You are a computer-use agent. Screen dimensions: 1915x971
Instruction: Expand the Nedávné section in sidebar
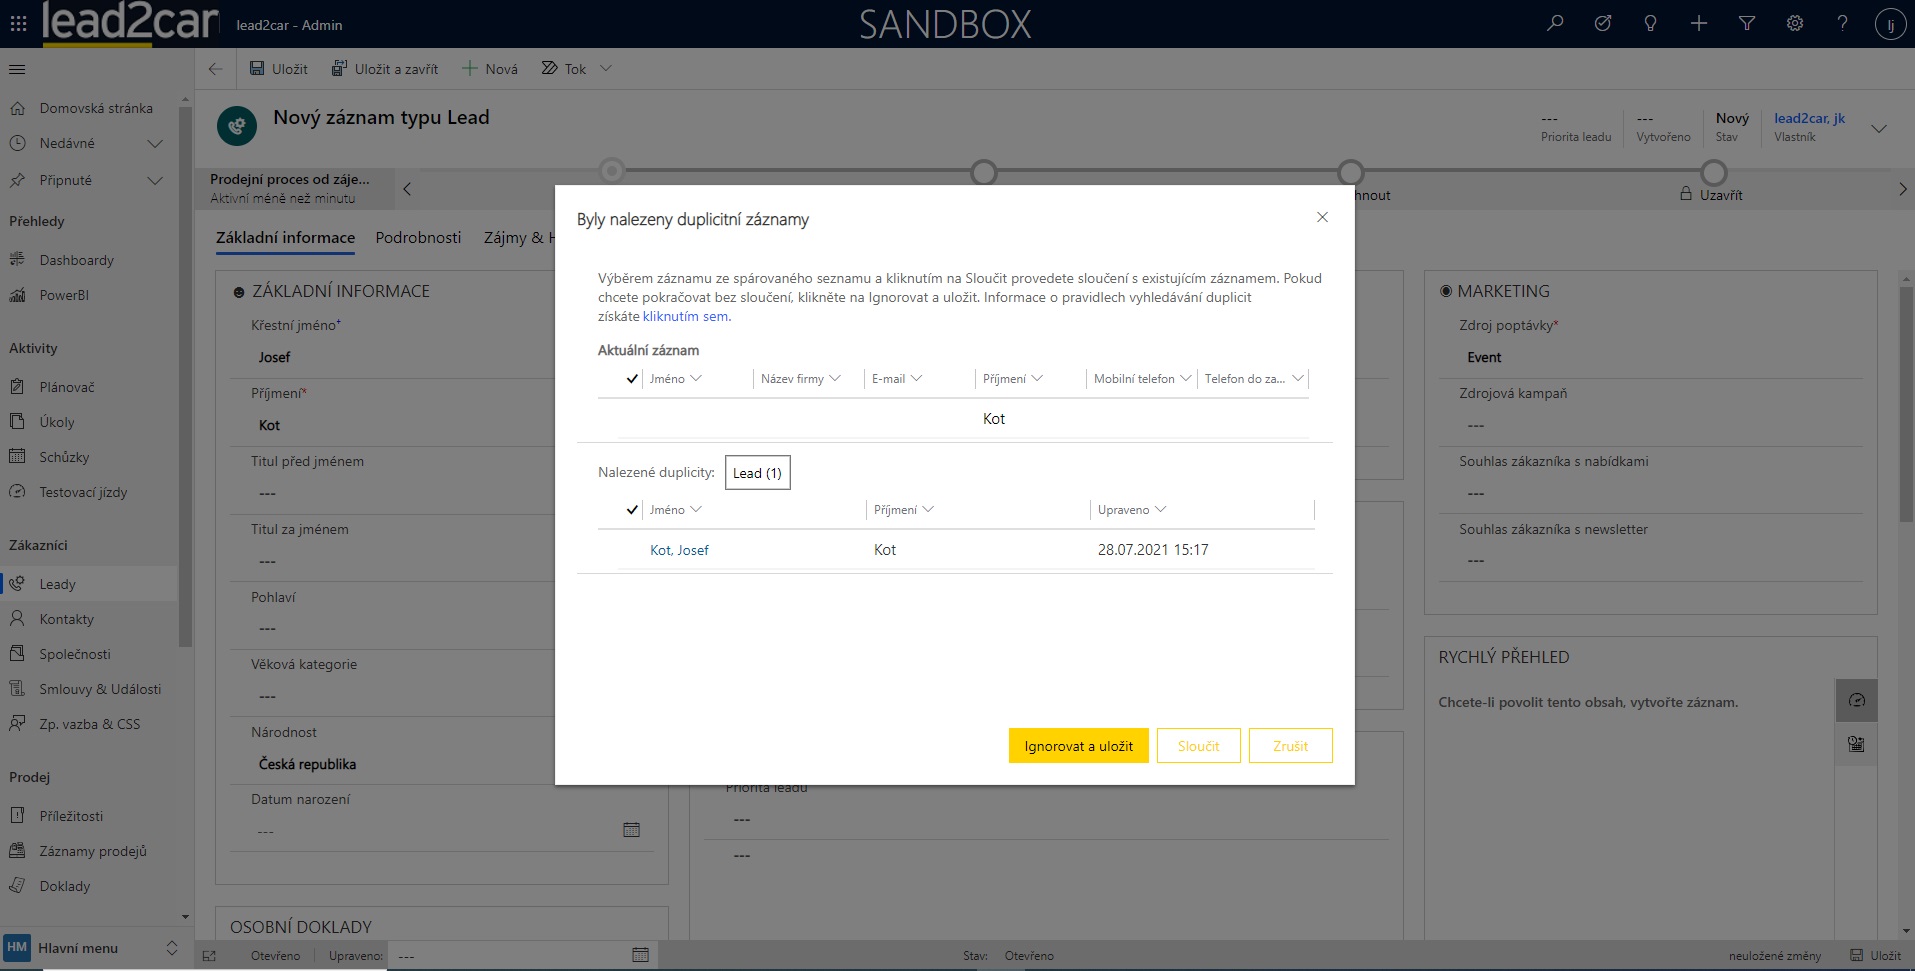[155, 144]
